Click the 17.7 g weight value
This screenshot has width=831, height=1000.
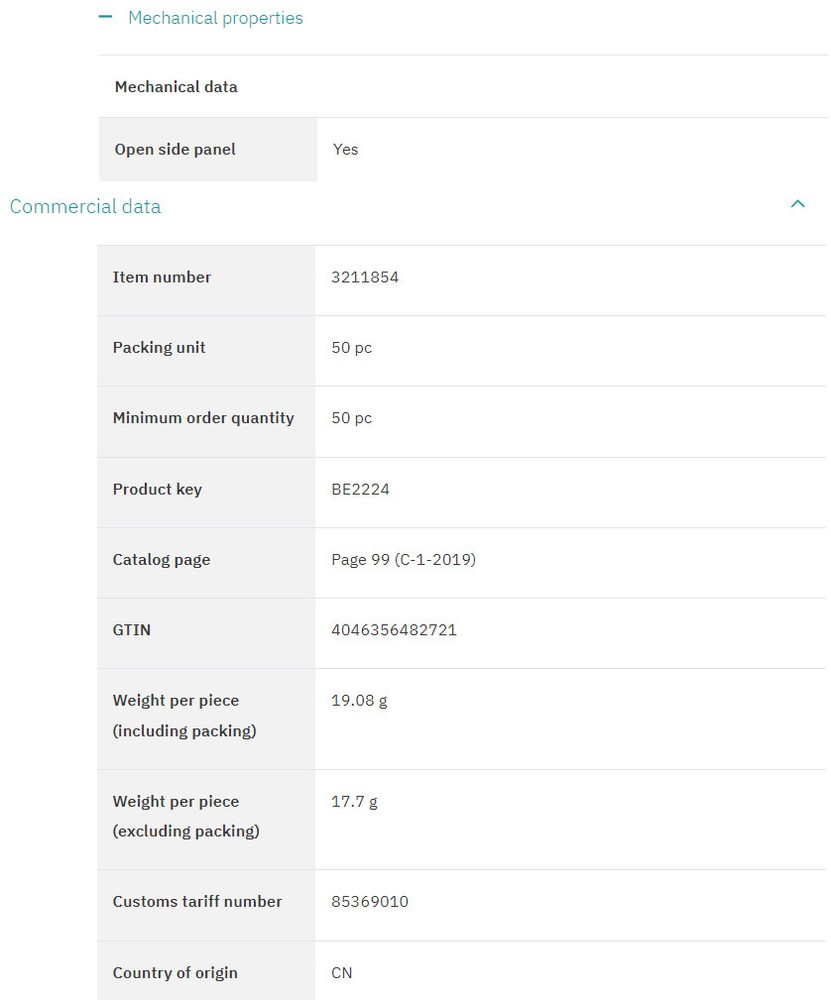354,801
